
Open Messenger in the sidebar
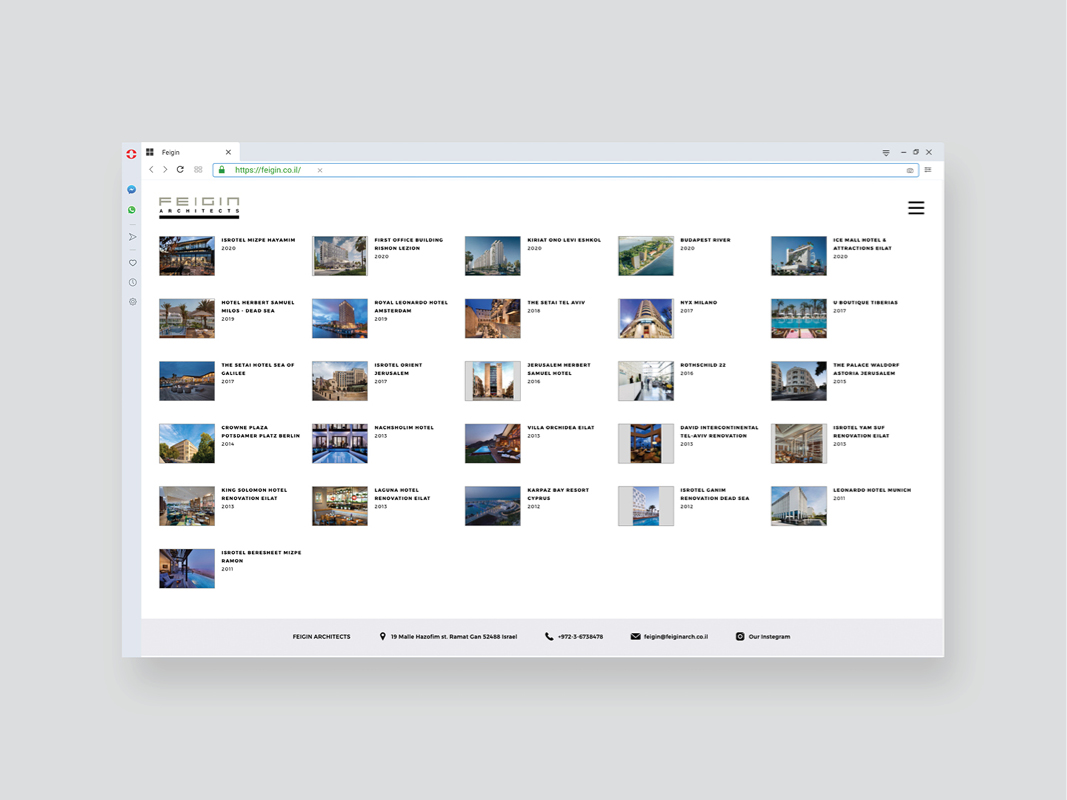tap(132, 190)
